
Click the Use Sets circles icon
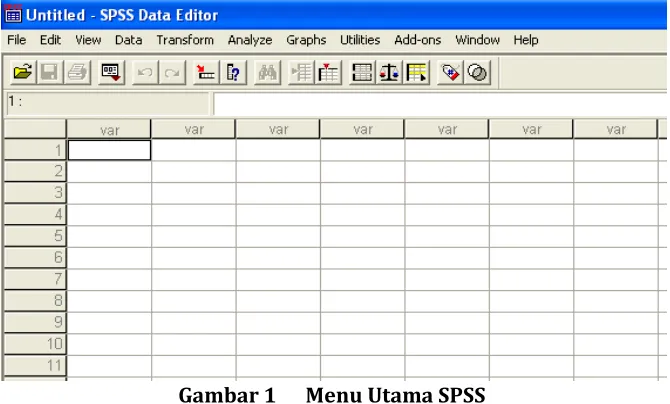[477, 72]
